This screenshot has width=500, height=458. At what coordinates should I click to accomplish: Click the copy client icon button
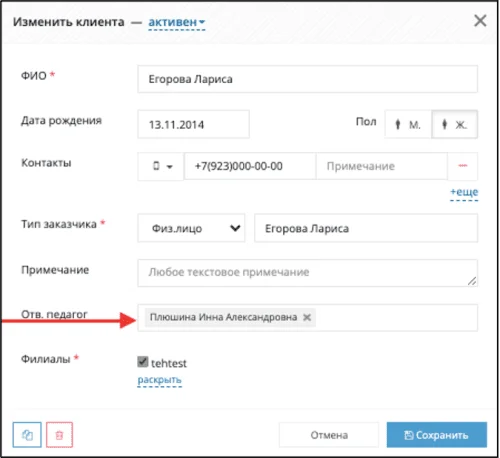click(x=27, y=435)
